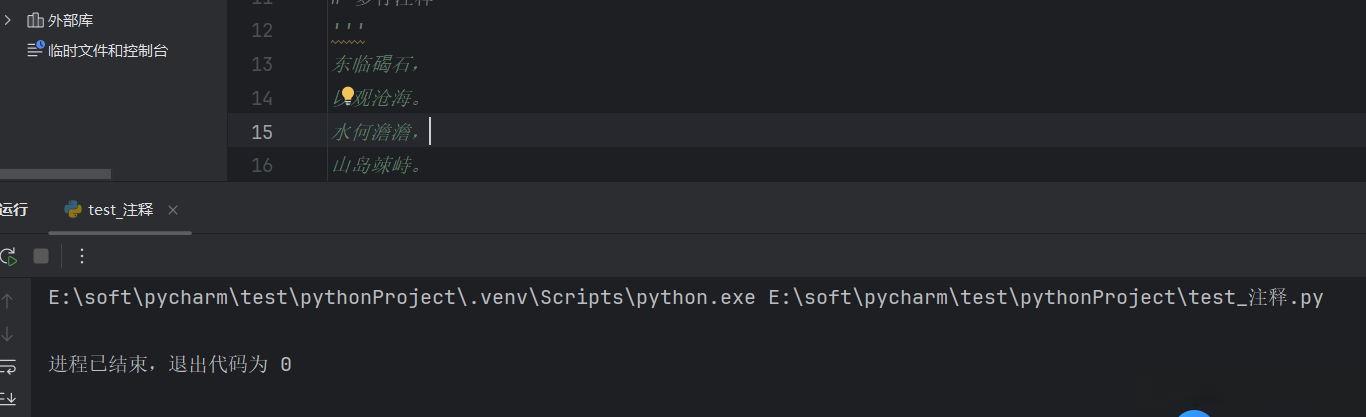Click the 临时文件和控制台 scratches icon
Viewport: 1366px width, 417px height.
[x=36, y=49]
